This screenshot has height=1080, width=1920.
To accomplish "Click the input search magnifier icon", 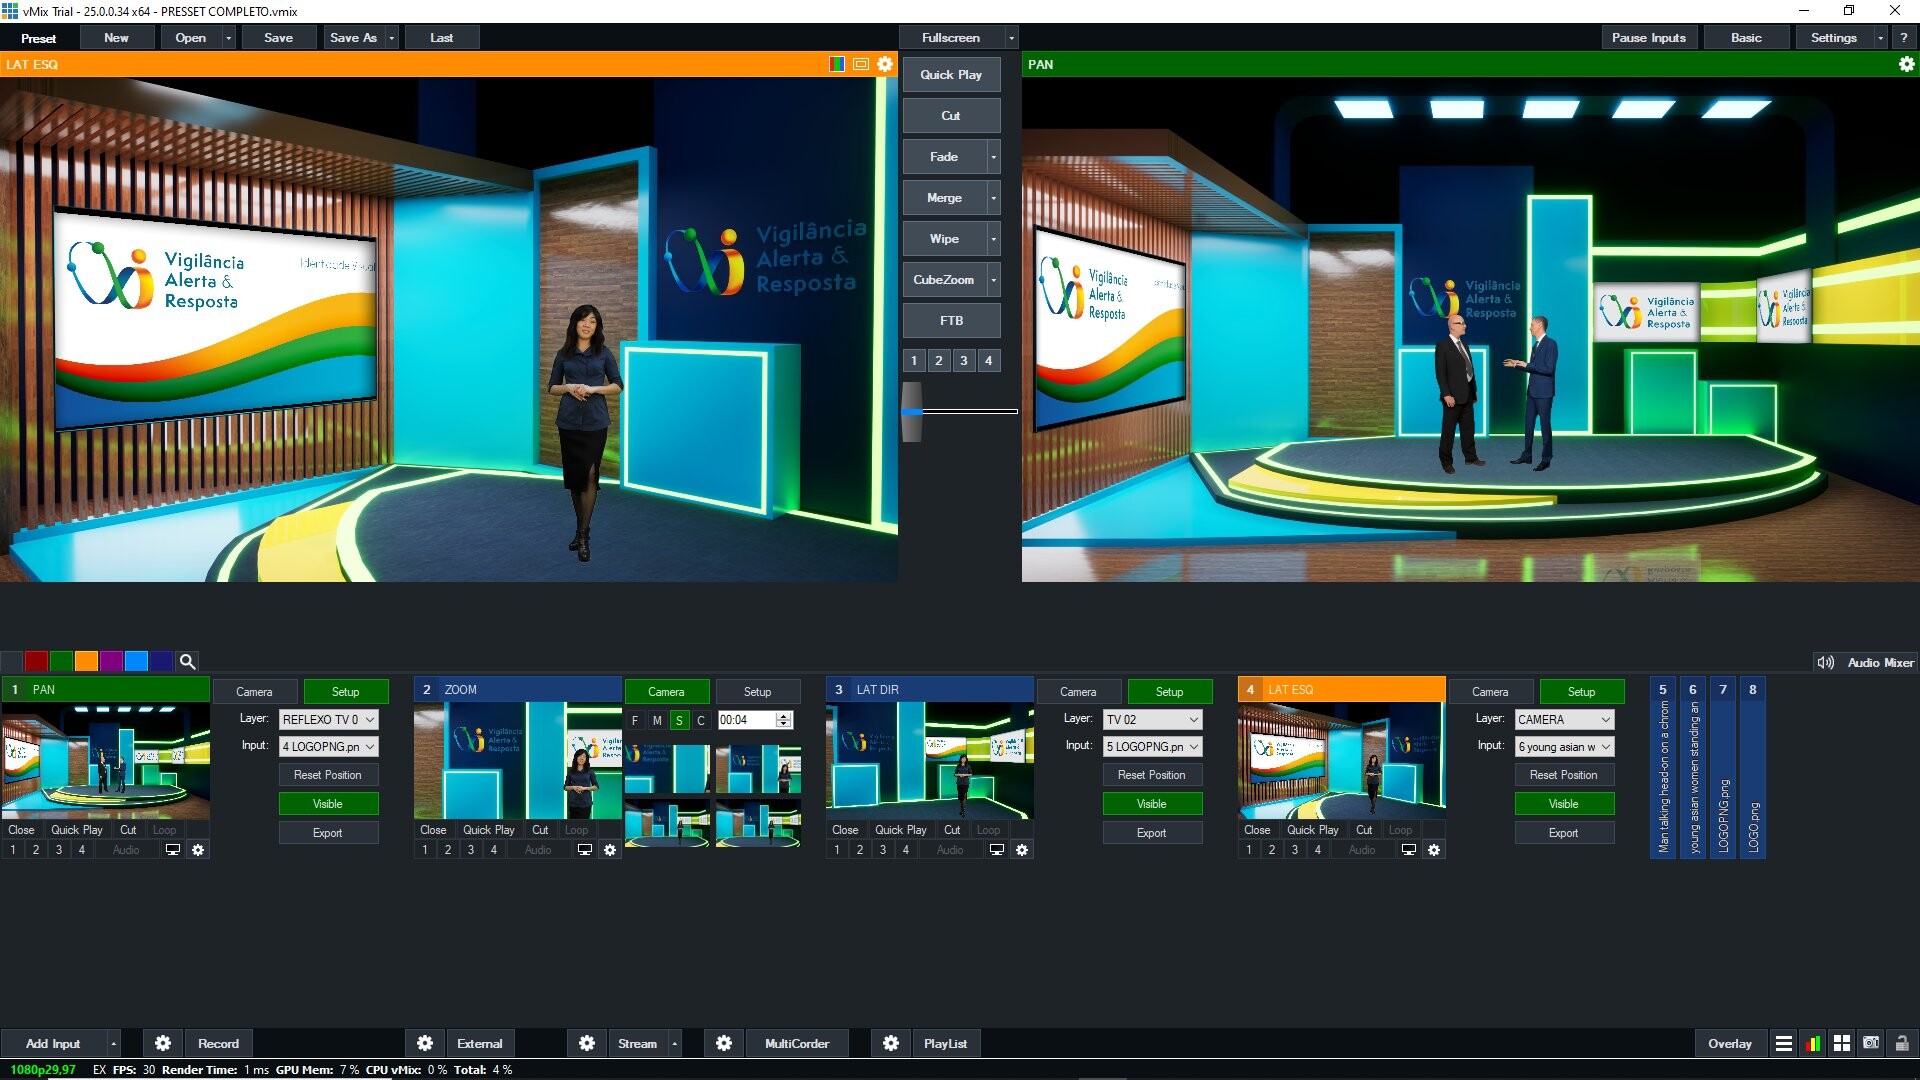I will (x=187, y=661).
